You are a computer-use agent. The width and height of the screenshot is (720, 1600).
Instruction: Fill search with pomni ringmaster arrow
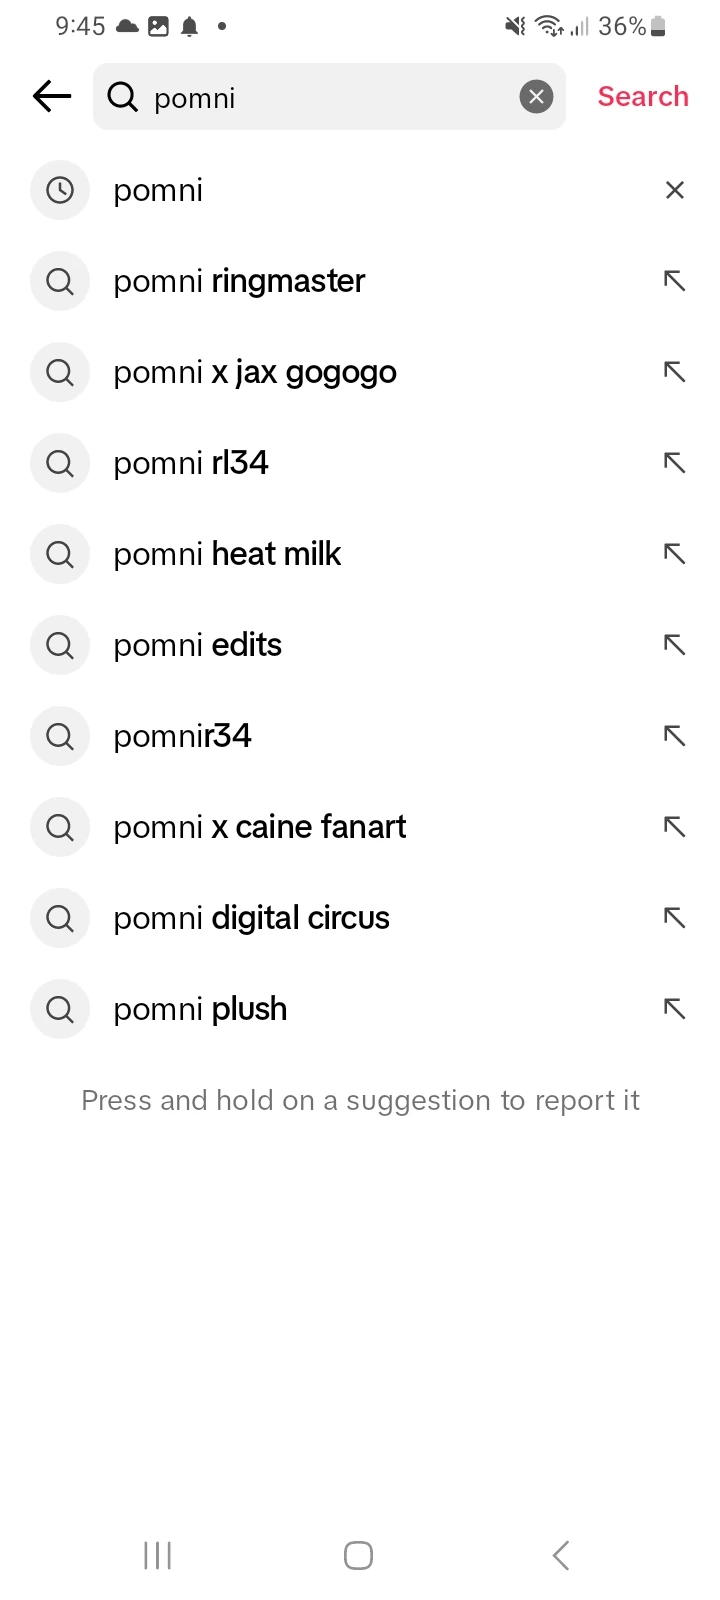point(675,281)
